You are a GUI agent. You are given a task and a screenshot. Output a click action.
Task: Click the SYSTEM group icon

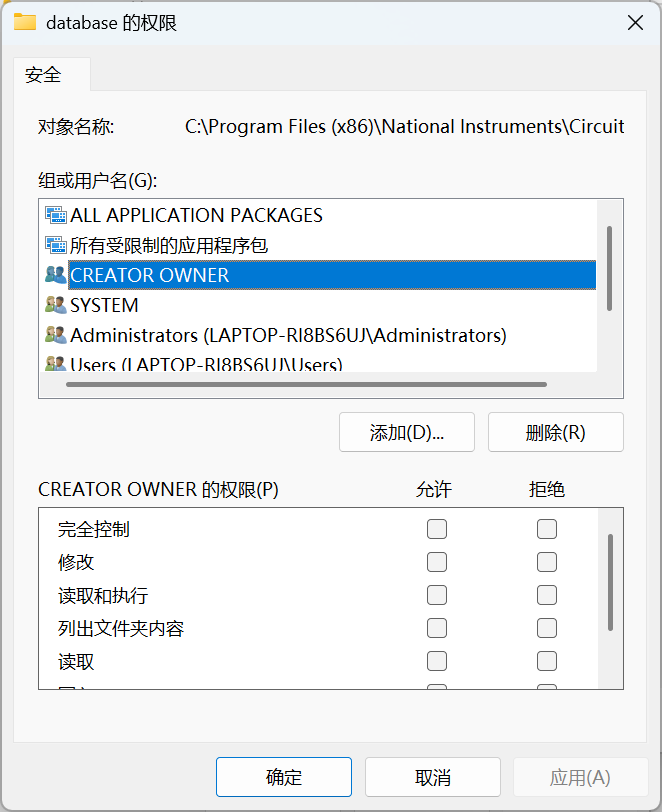point(55,305)
